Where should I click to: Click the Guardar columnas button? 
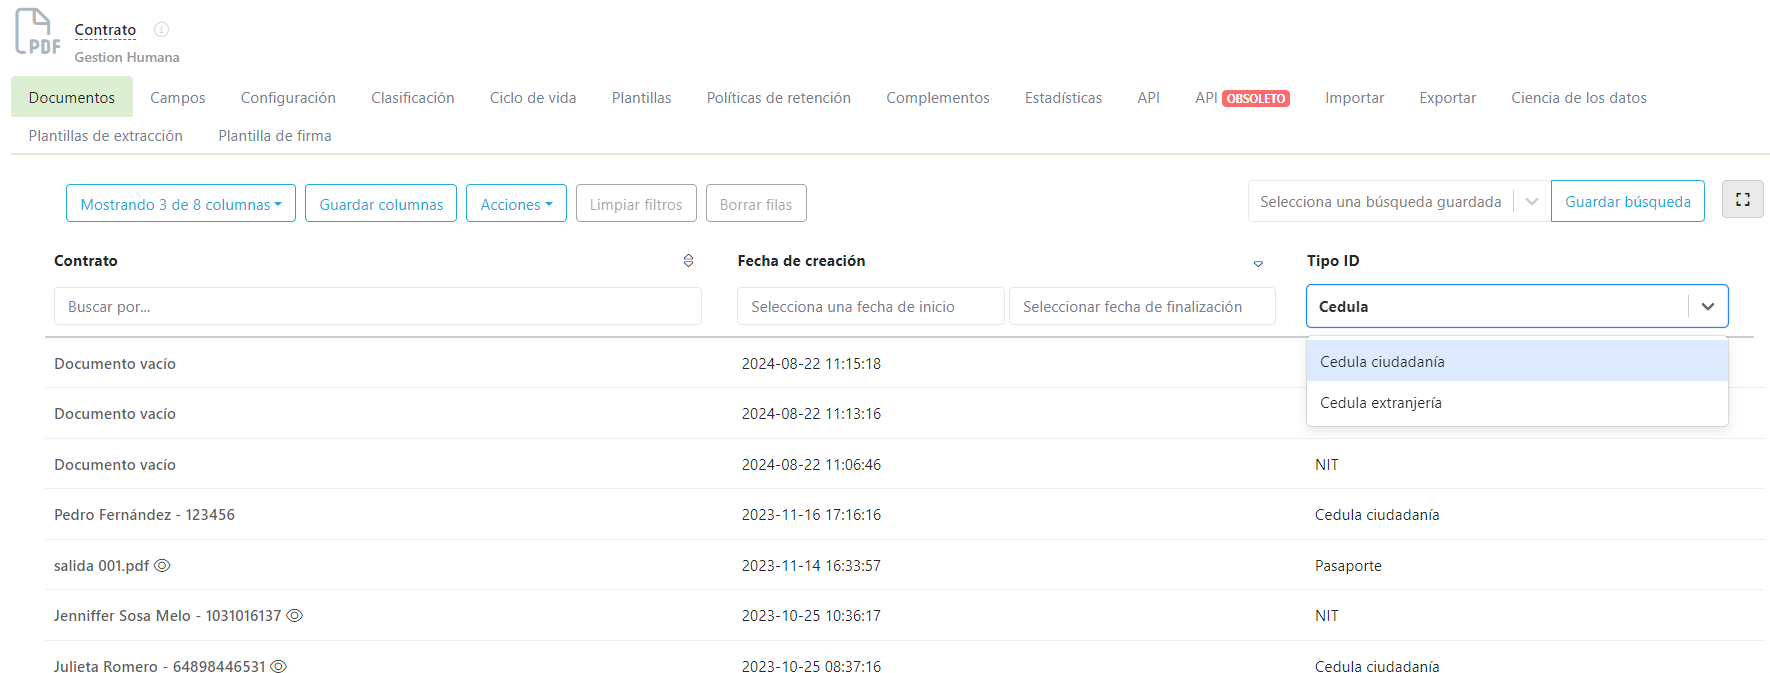tap(381, 204)
